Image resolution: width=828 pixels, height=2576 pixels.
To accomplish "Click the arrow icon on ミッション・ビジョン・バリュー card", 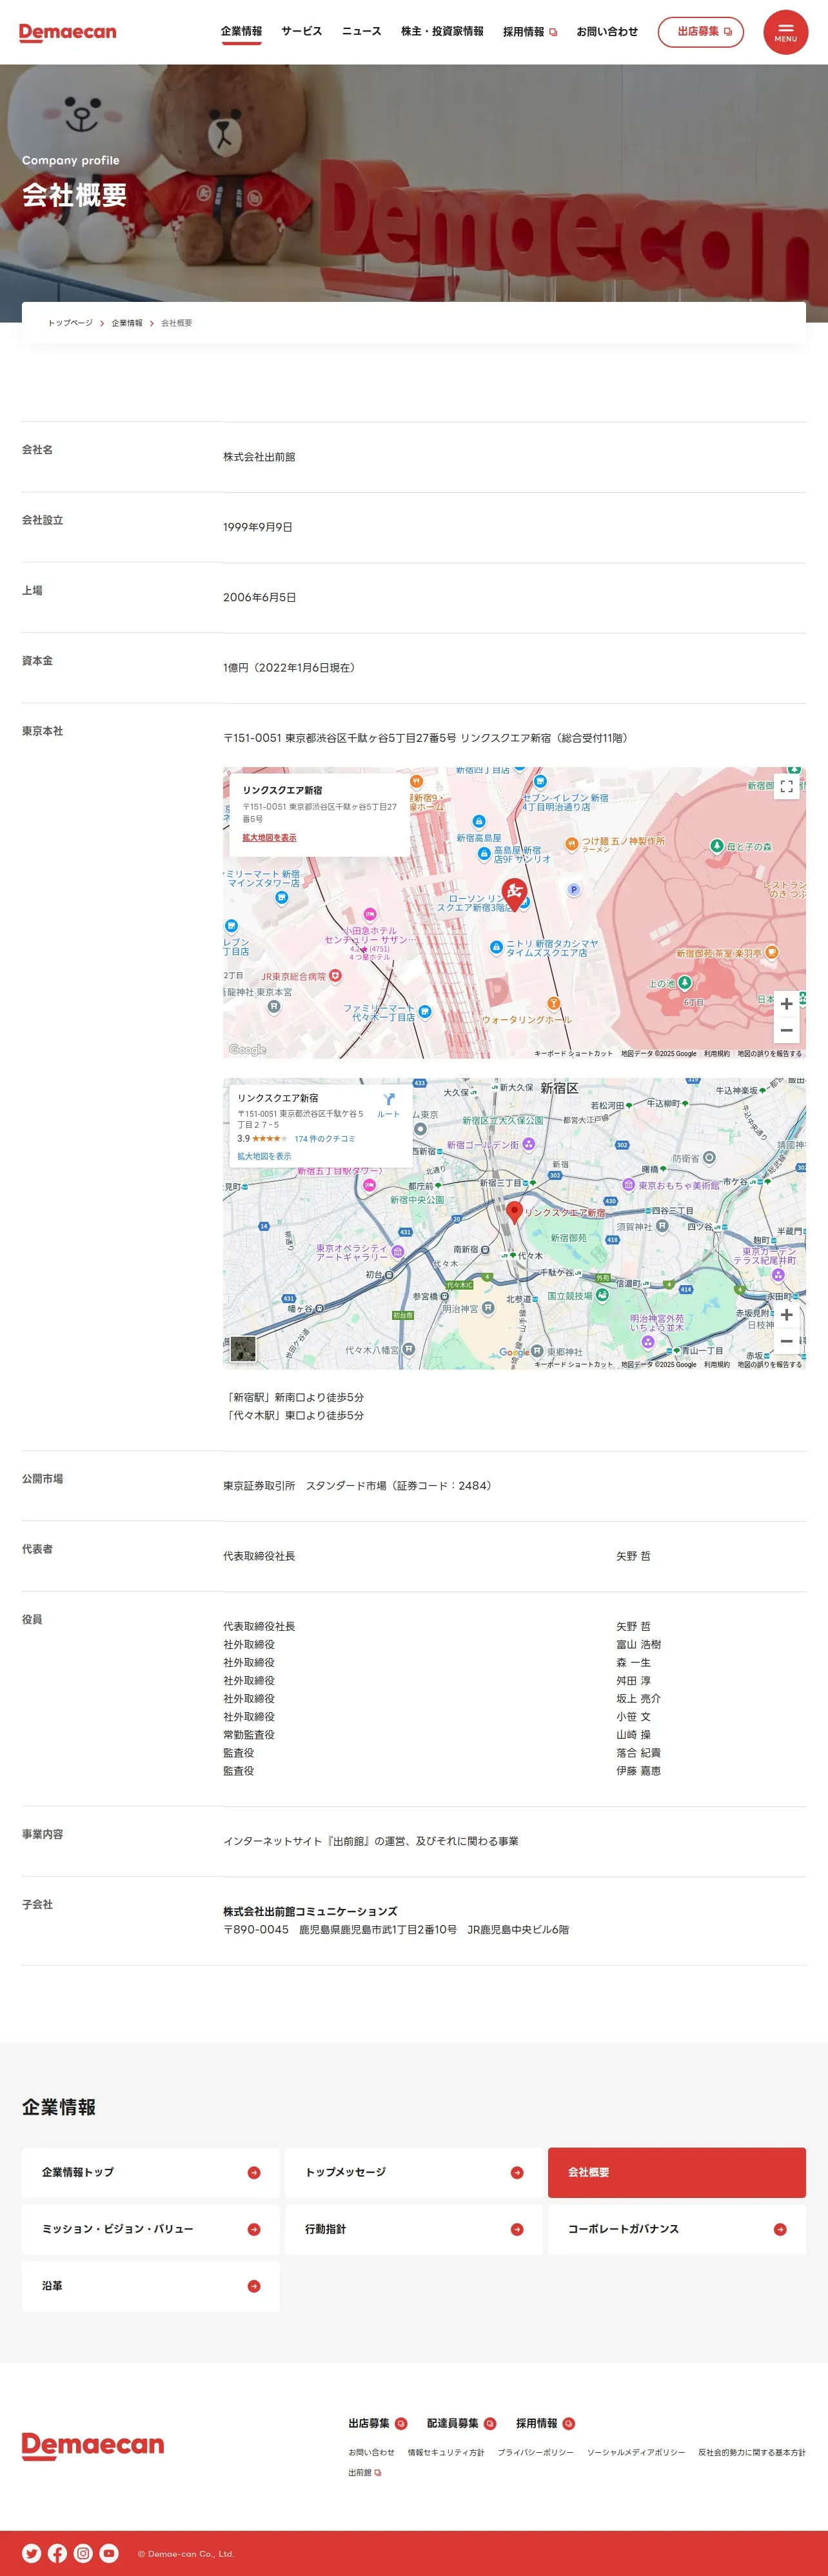I will click(254, 2229).
